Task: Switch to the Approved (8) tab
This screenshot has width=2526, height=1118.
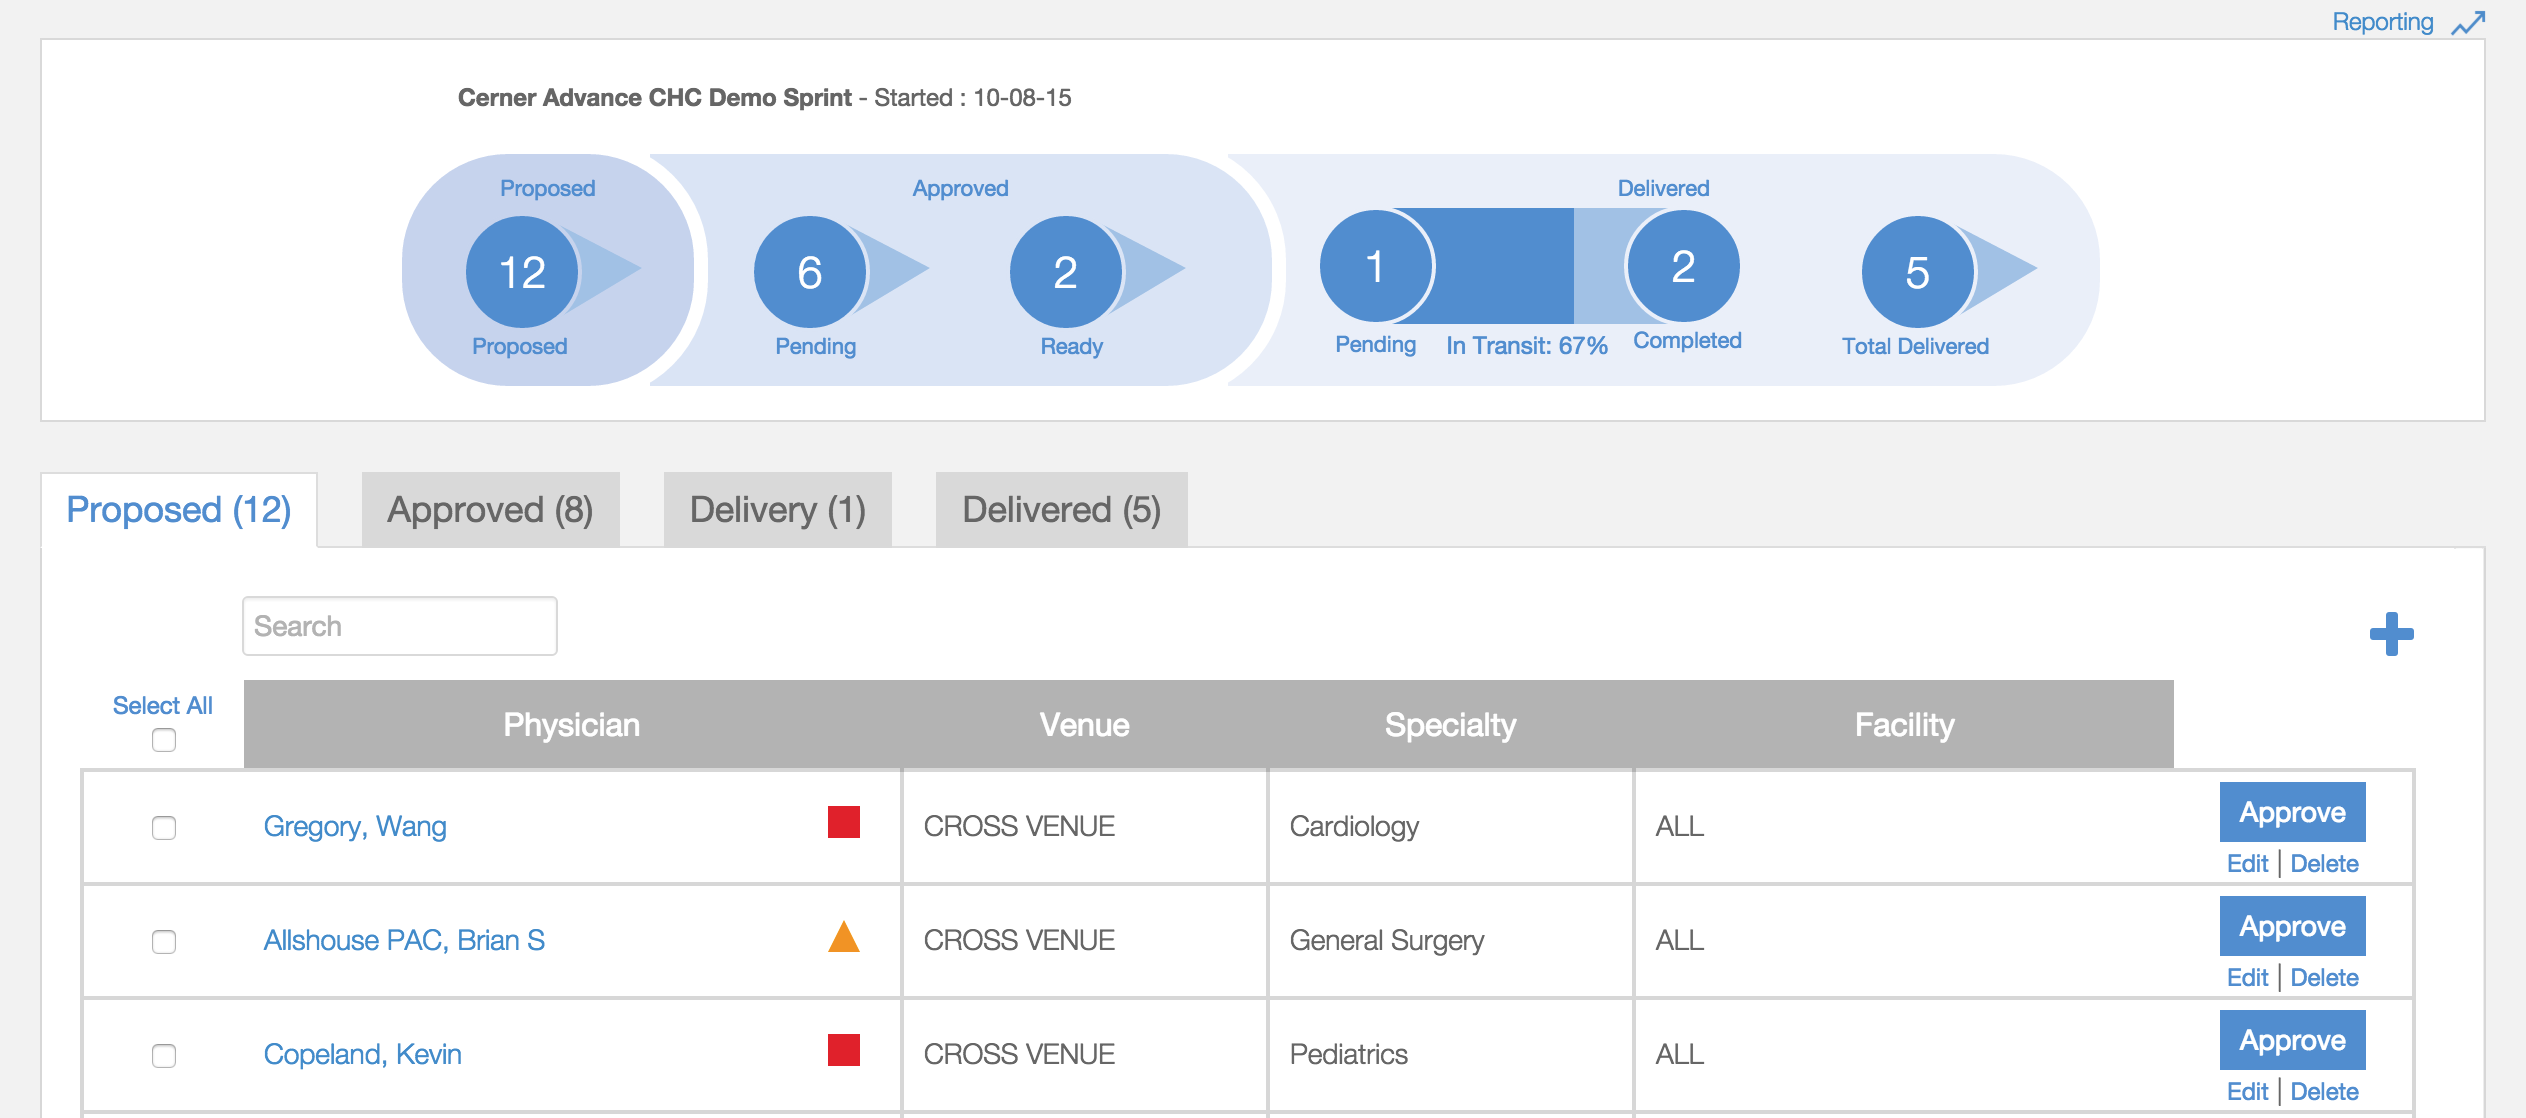Action: click(x=490, y=509)
